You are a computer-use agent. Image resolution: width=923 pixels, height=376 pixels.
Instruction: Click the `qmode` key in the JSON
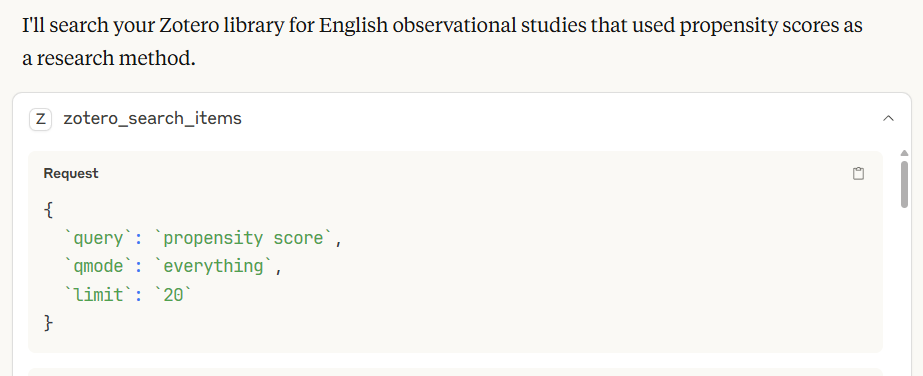pyautogui.click(x=96, y=267)
